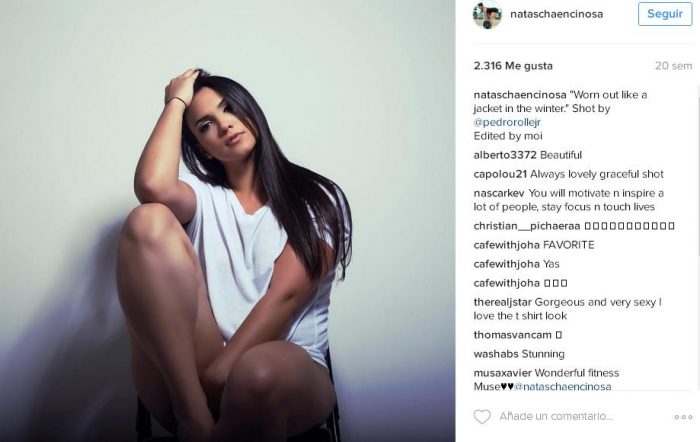Open the @pedrorollejr mention link
Screen dimensions: 700x442
(x=507, y=122)
